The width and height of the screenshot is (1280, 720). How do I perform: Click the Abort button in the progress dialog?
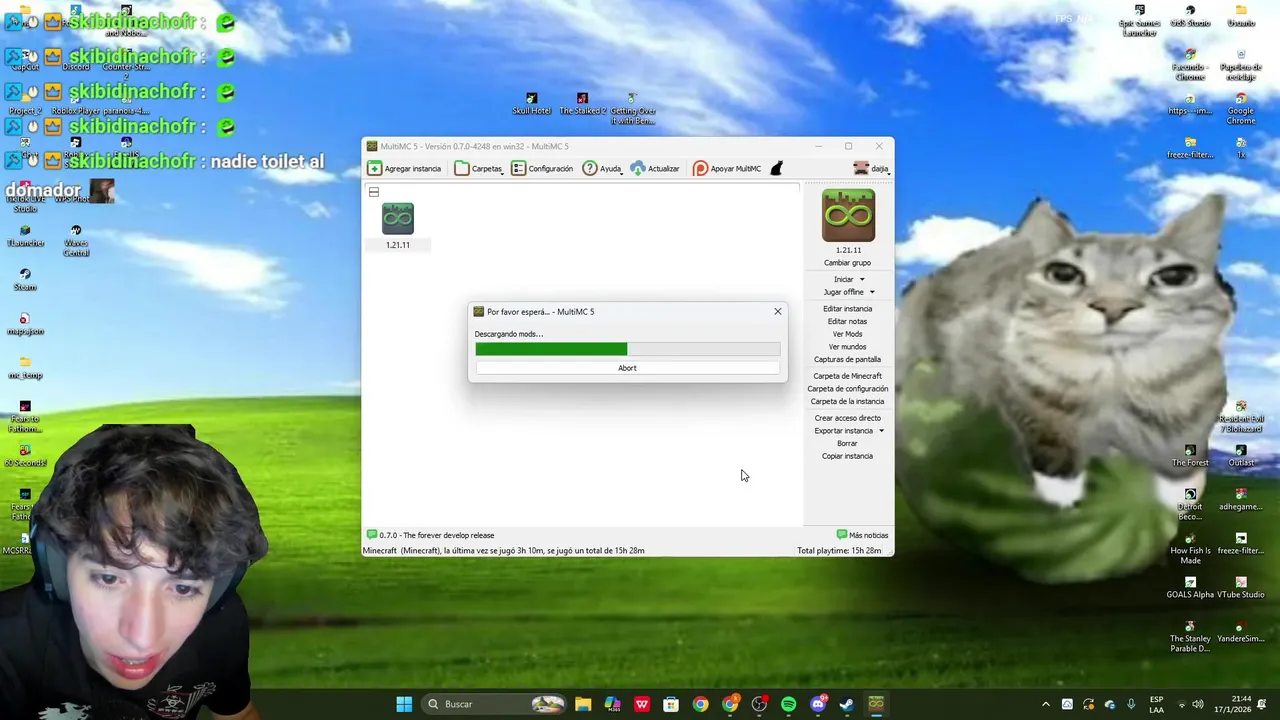point(627,368)
